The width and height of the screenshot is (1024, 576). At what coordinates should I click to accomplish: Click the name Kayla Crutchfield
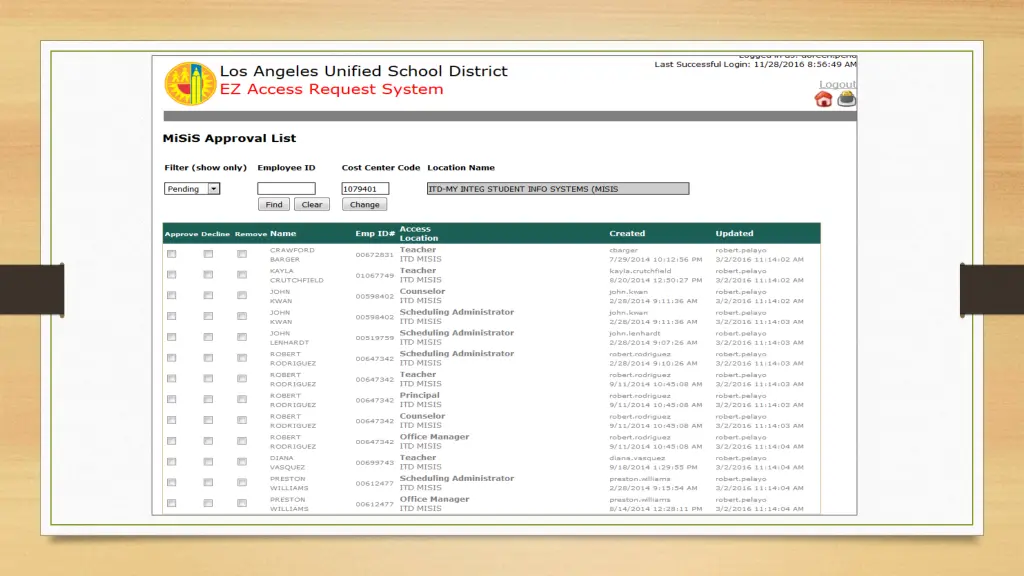coord(296,276)
